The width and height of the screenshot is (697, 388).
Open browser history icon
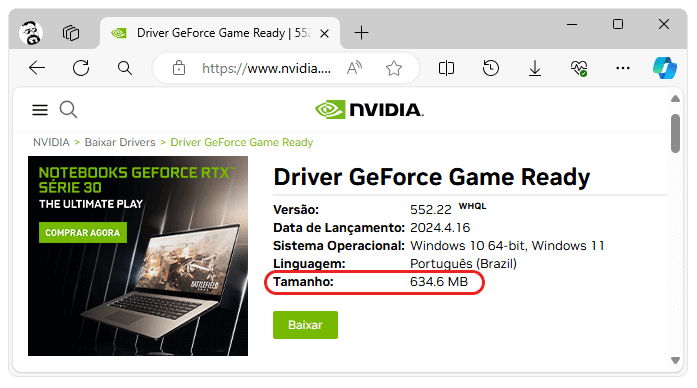coord(491,68)
